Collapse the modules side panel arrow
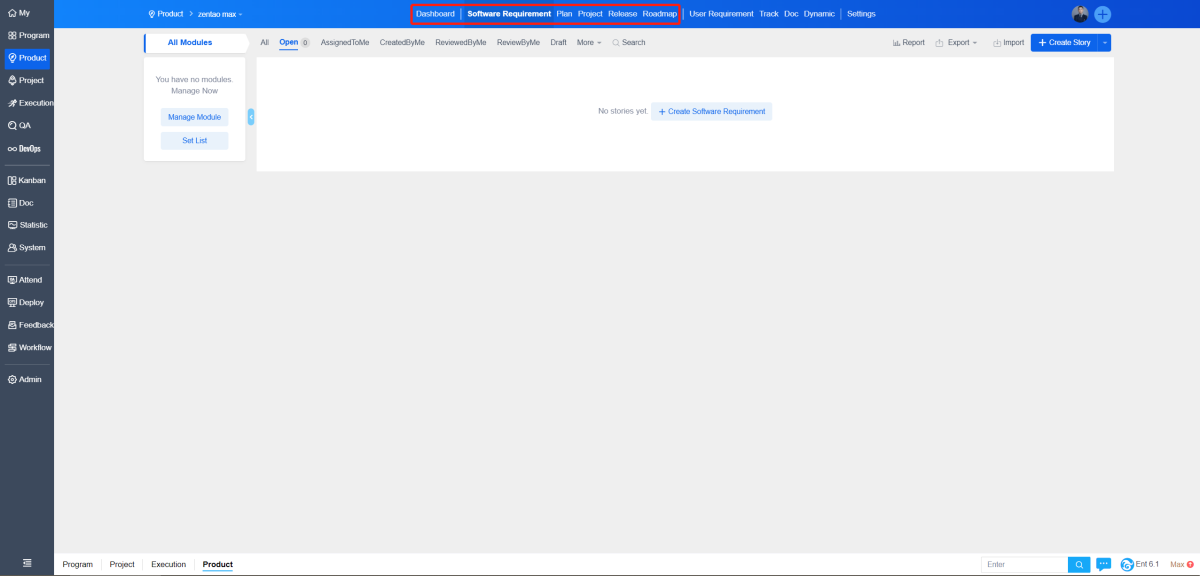 tap(251, 117)
